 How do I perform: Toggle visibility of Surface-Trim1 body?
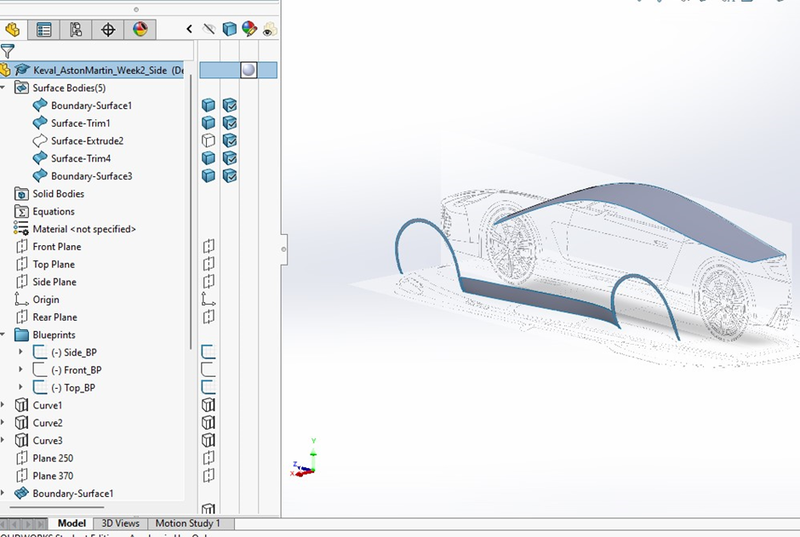[208, 123]
